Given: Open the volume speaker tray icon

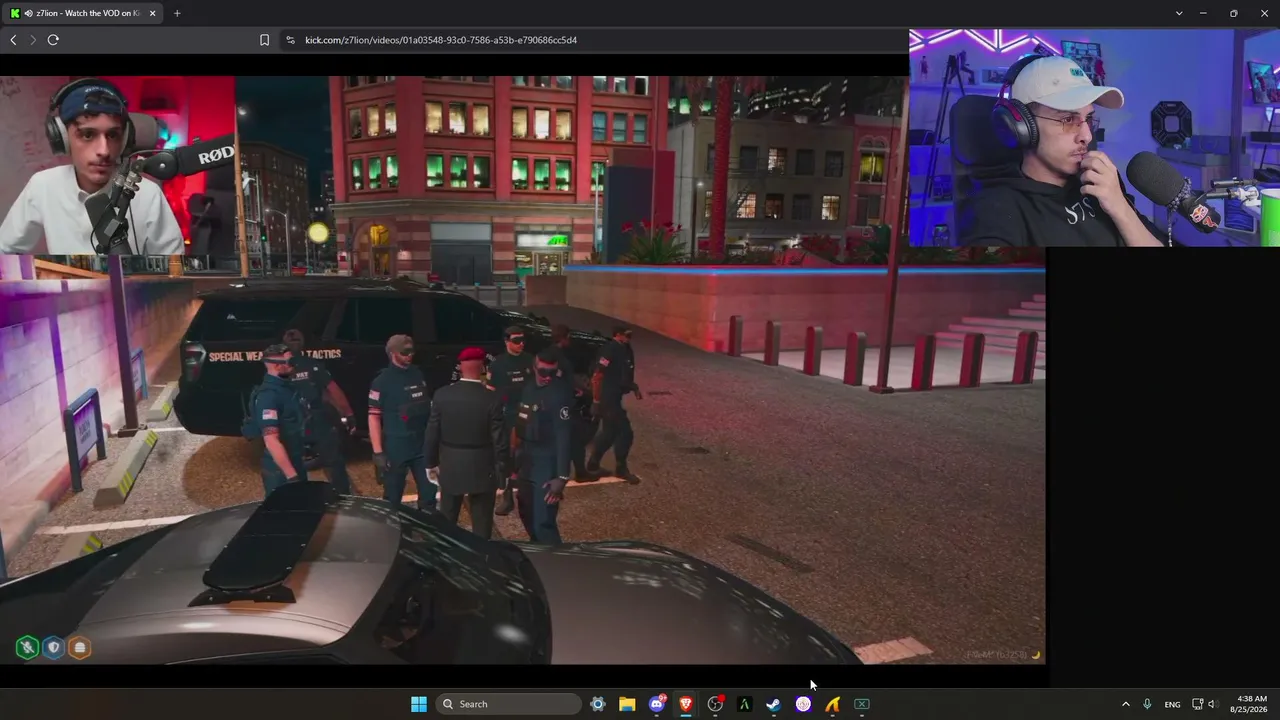Looking at the screenshot, I should point(1213,704).
